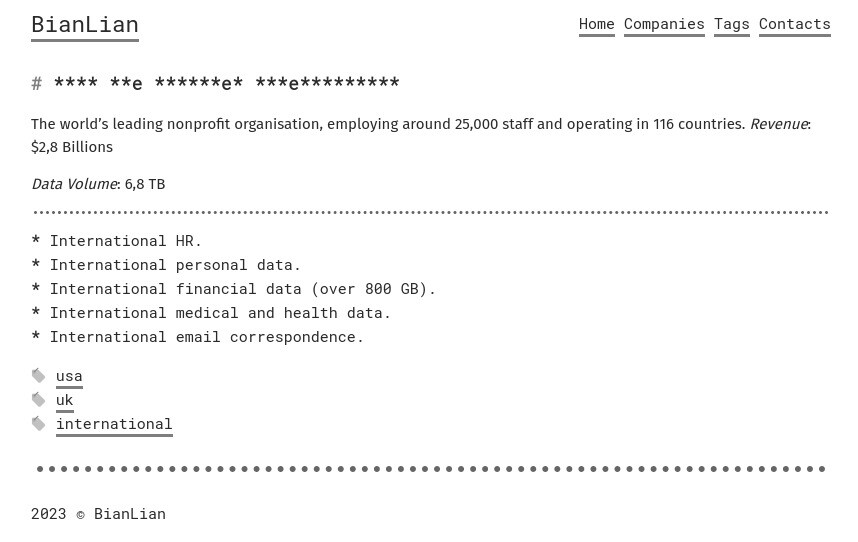
Task: Click the tag icon beside international
Action: click(38, 424)
